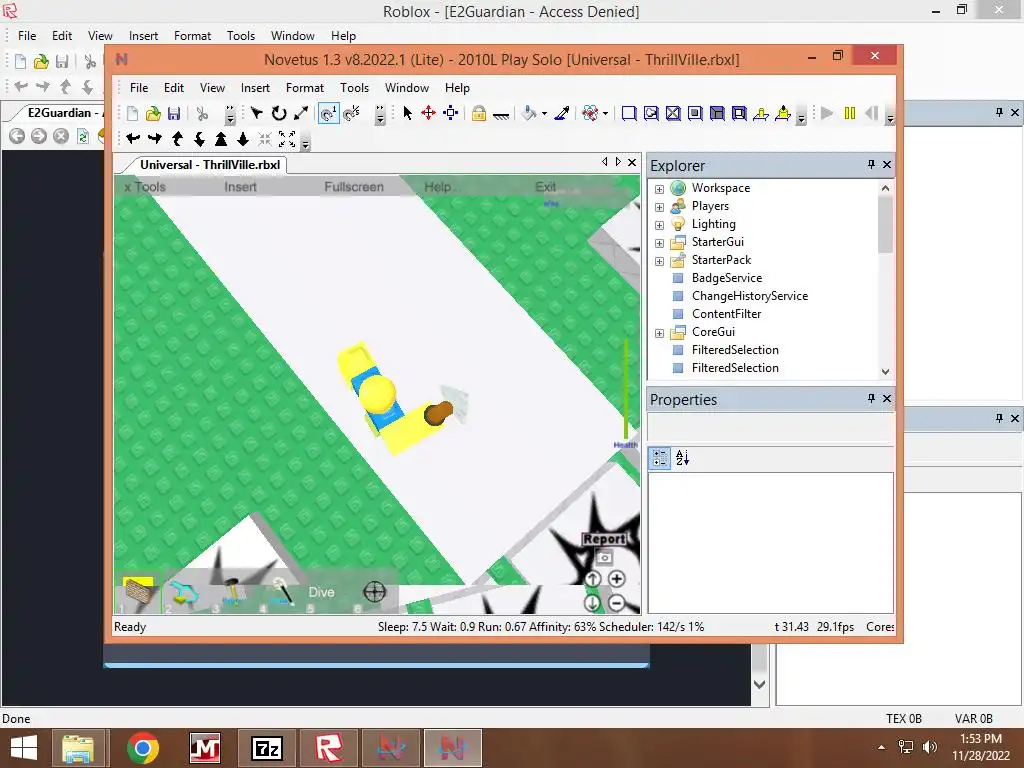The width and height of the screenshot is (1024, 768).
Task: Click the green Health bar
Action: click(626, 389)
